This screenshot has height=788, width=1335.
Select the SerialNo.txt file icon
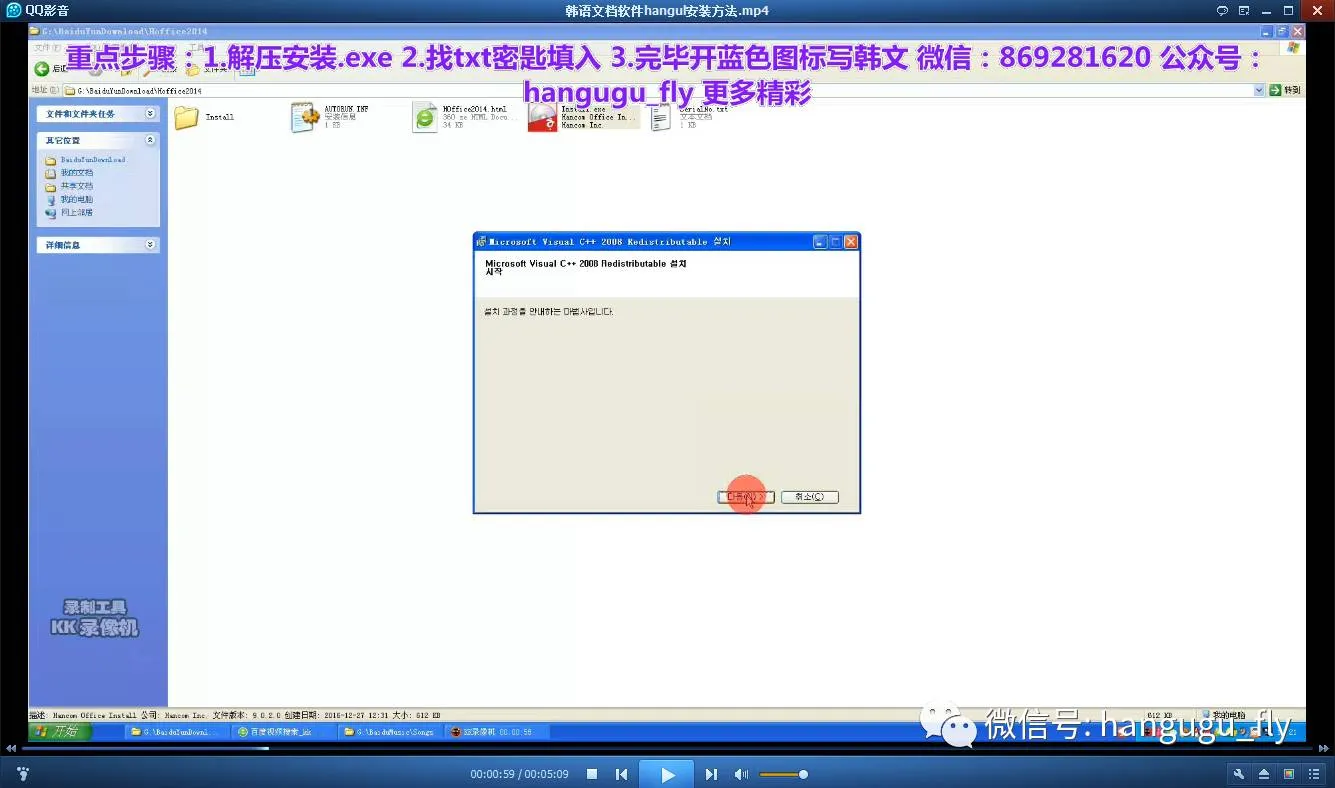(x=661, y=119)
